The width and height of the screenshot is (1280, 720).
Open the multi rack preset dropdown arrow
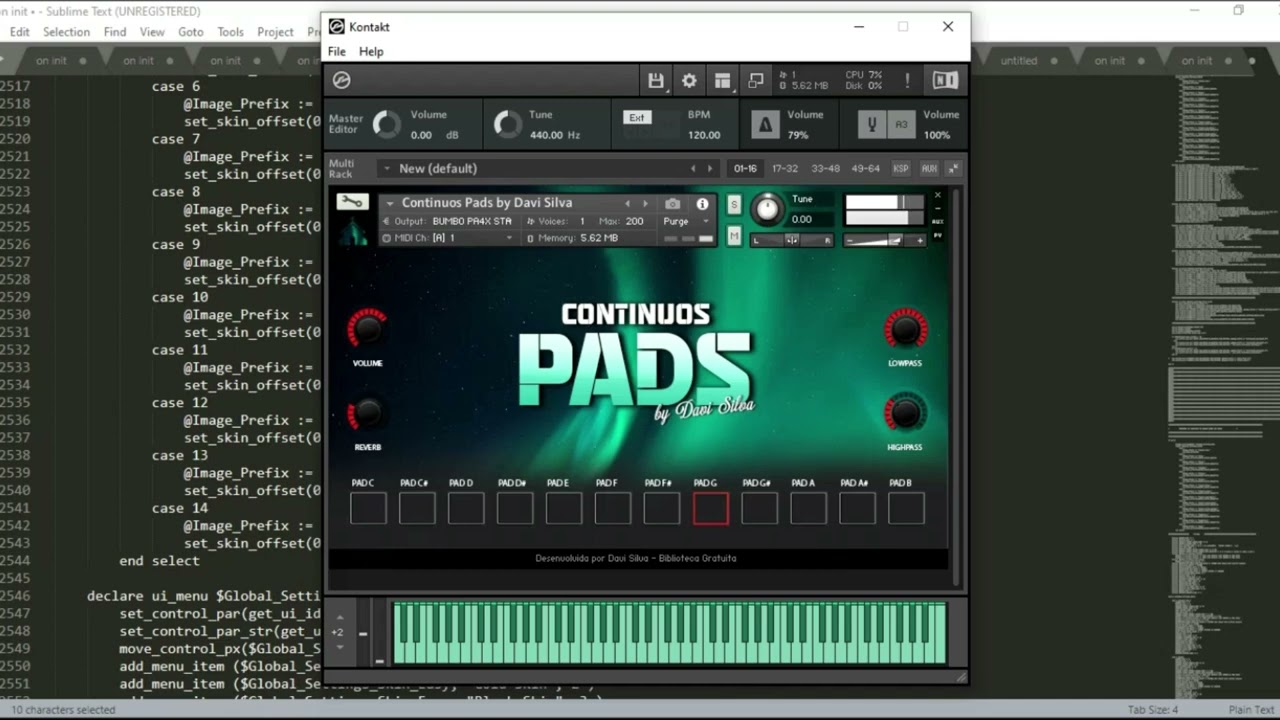pos(386,169)
